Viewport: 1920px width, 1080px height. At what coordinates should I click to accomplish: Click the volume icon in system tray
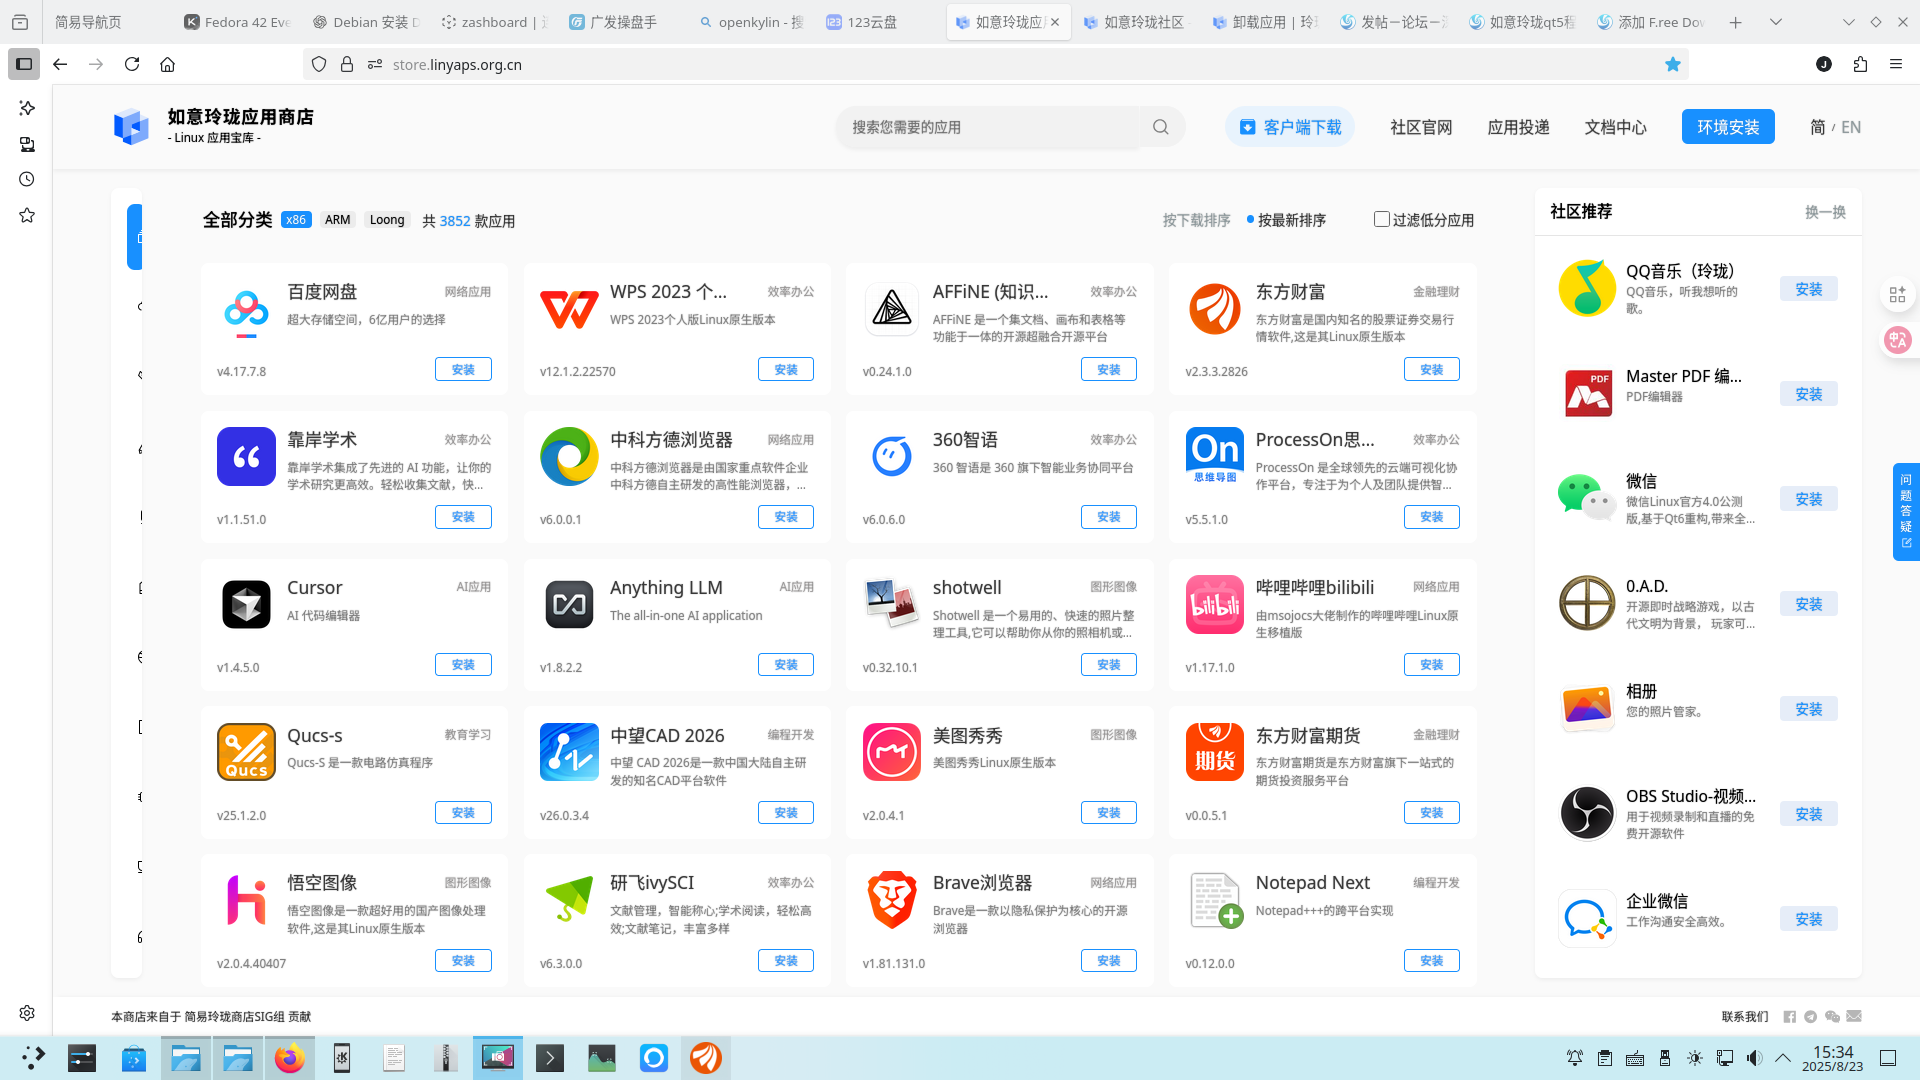(x=1754, y=1058)
